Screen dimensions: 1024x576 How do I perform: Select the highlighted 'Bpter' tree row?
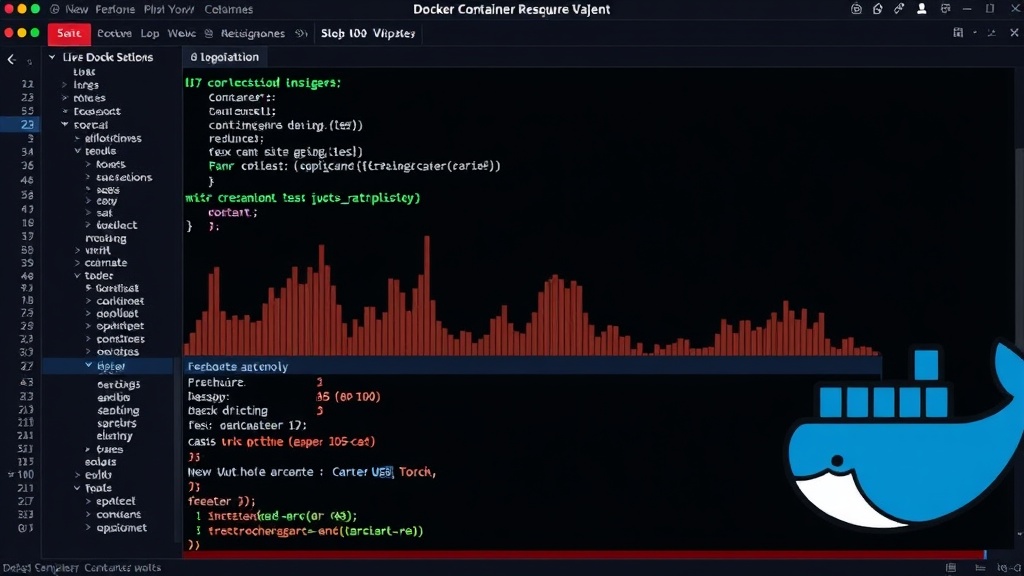108,366
